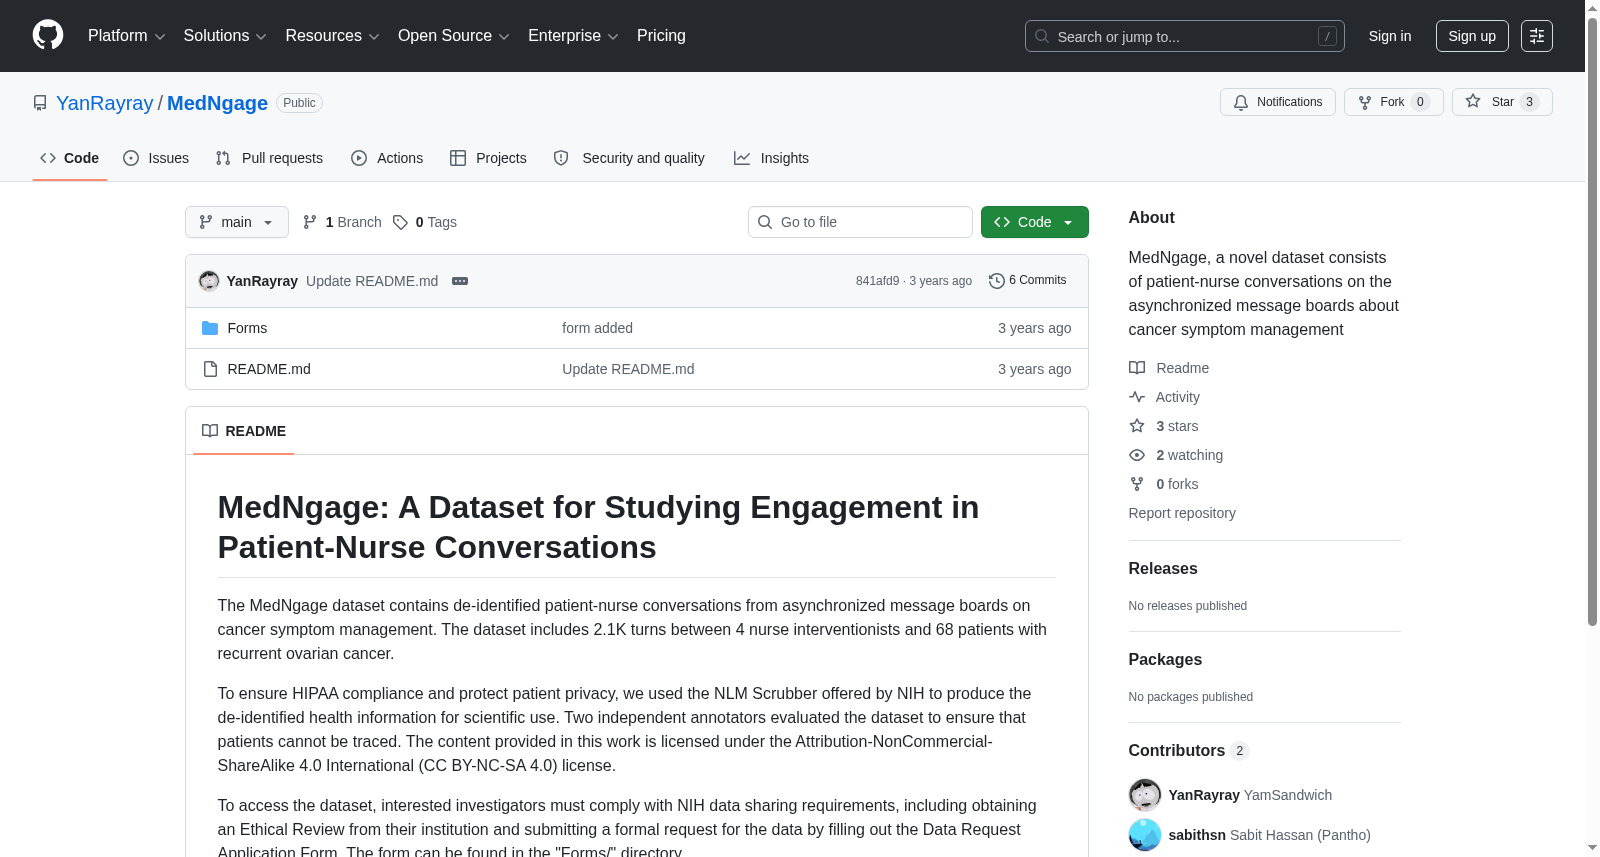
Task: Click the Report repository link
Action: 1182,513
